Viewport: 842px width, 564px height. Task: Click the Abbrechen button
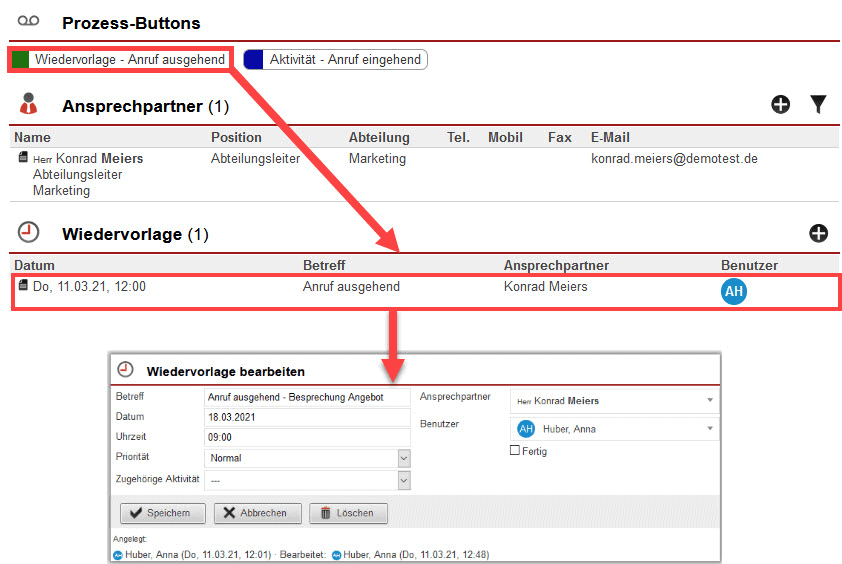[x=255, y=513]
